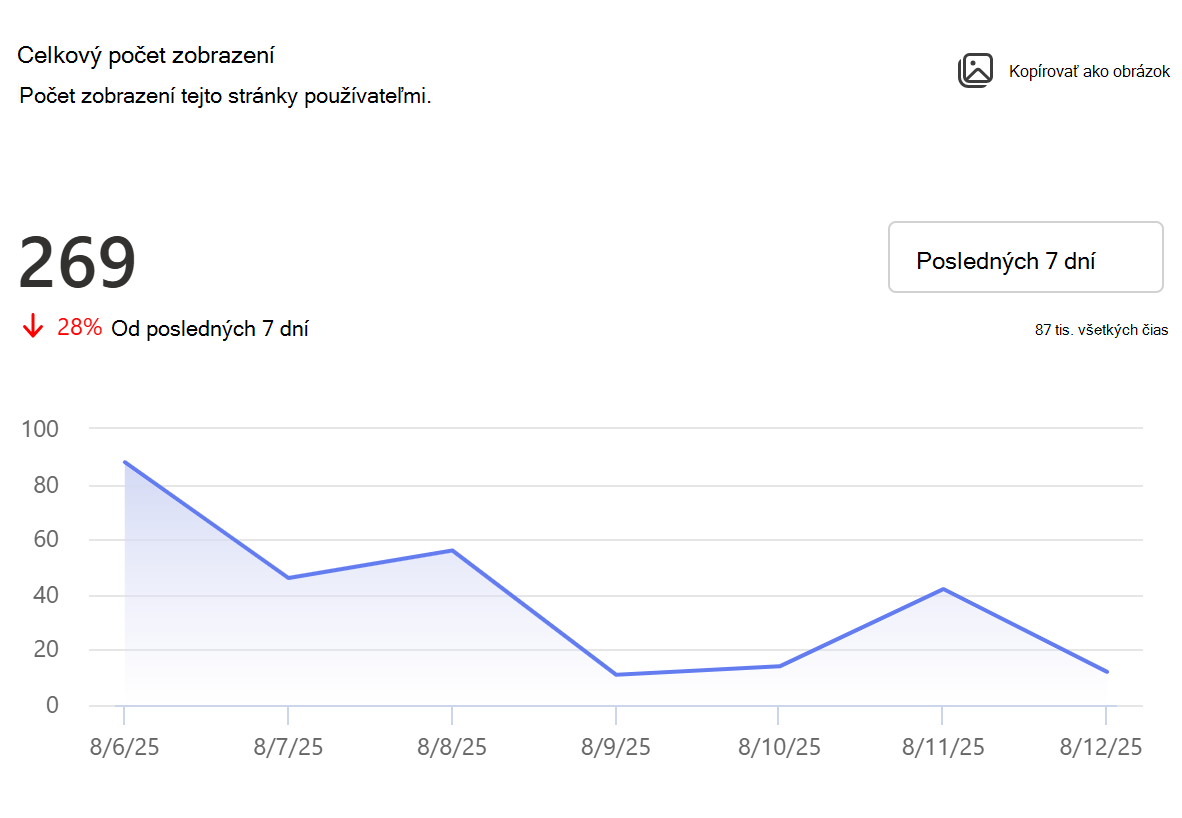Image resolution: width=1182 pixels, height=818 pixels.
Task: Click the 100 y-axis label
Action: (x=40, y=429)
